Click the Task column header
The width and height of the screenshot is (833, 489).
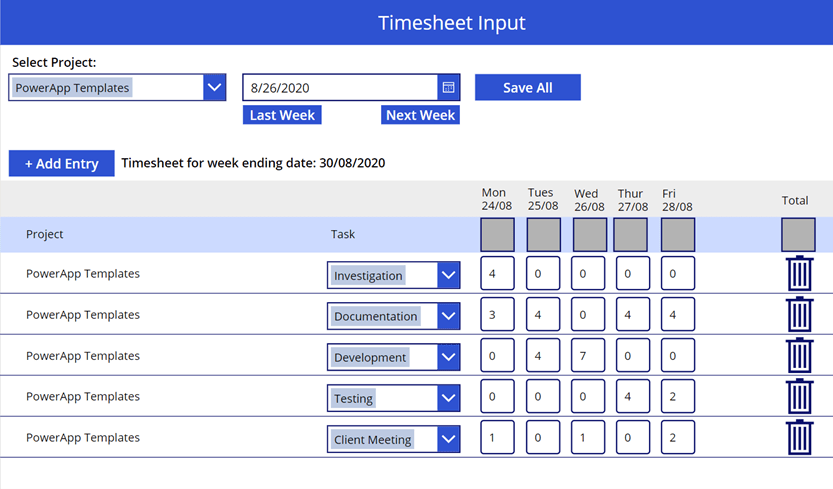pyautogui.click(x=343, y=234)
